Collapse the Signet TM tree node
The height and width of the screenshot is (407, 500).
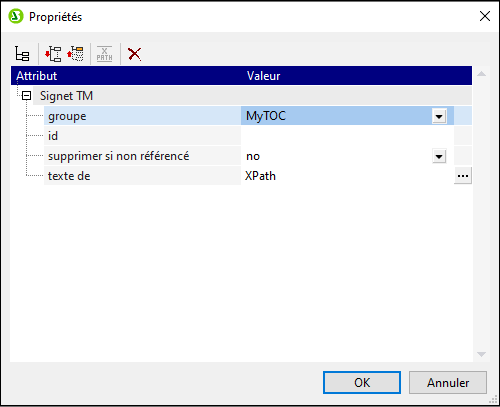point(26,96)
